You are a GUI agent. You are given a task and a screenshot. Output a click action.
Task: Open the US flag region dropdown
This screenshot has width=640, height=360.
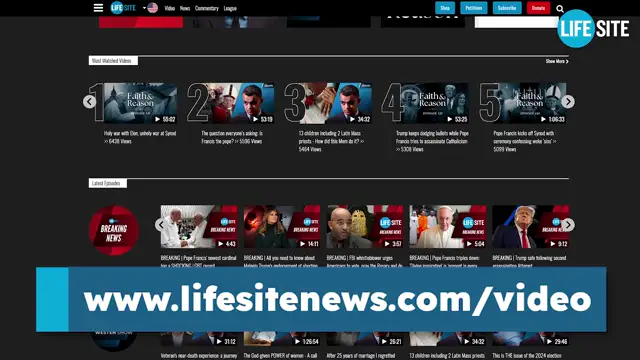click(x=151, y=8)
